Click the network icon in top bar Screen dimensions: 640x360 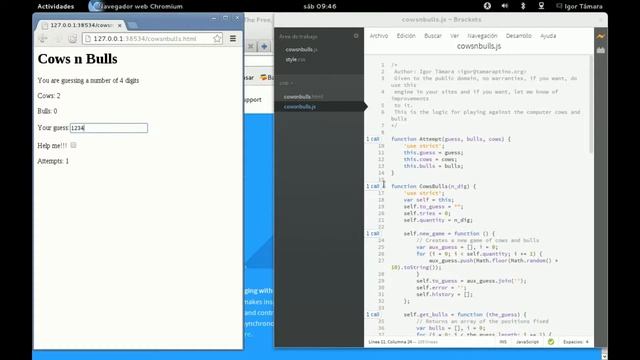(541, 6)
